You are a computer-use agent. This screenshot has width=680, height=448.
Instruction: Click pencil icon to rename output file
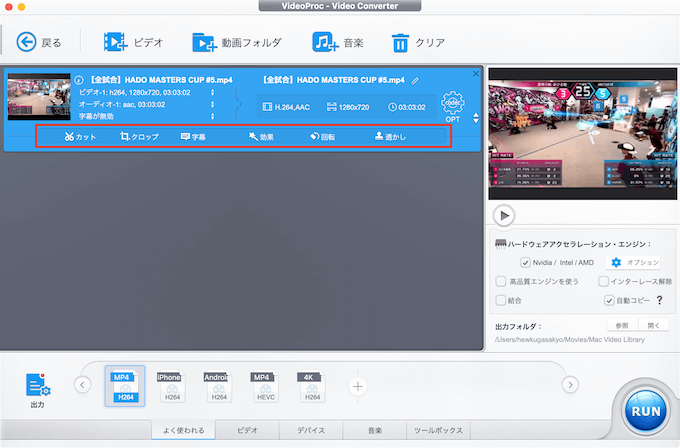tap(415, 80)
